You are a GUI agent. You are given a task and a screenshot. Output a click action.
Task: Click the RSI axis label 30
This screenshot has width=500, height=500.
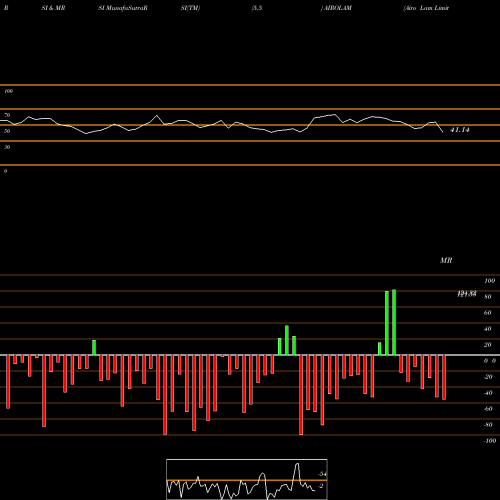[x=7, y=147]
